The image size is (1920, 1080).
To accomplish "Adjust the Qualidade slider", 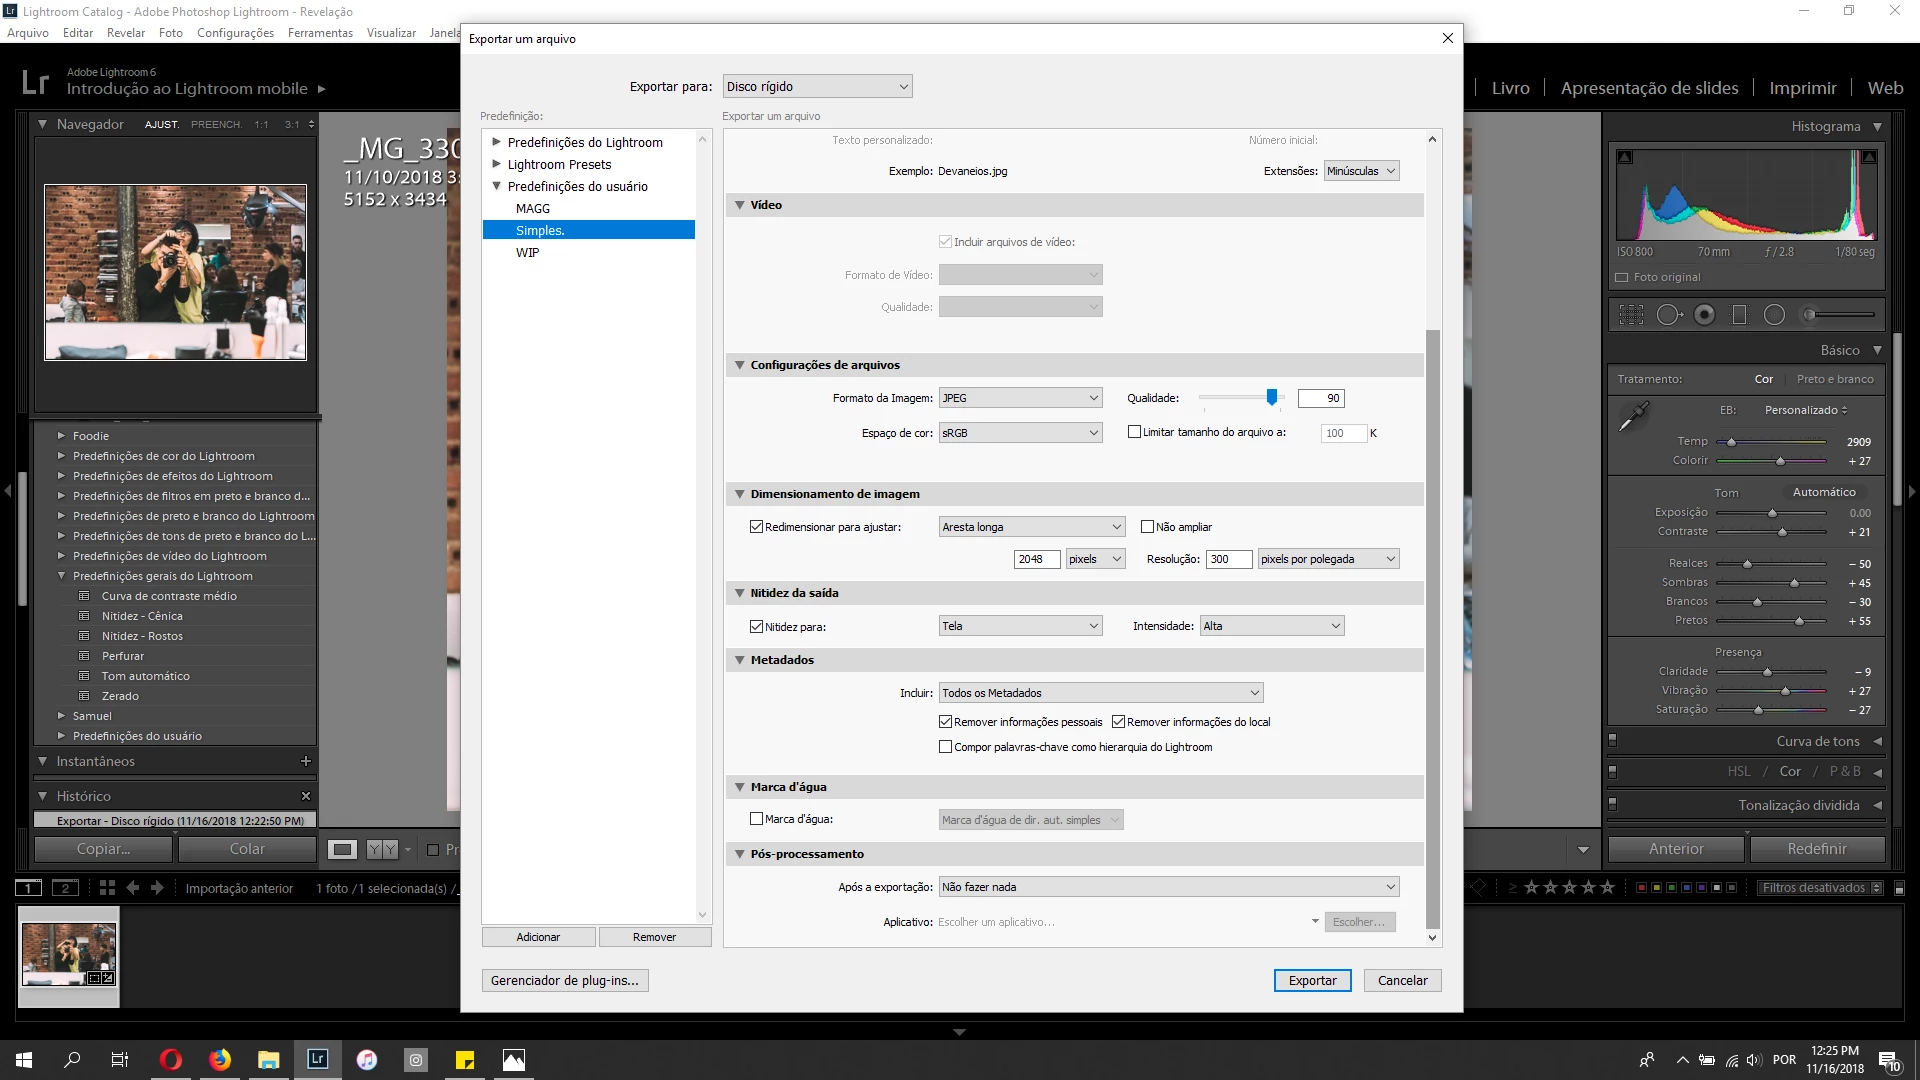I will (1271, 398).
